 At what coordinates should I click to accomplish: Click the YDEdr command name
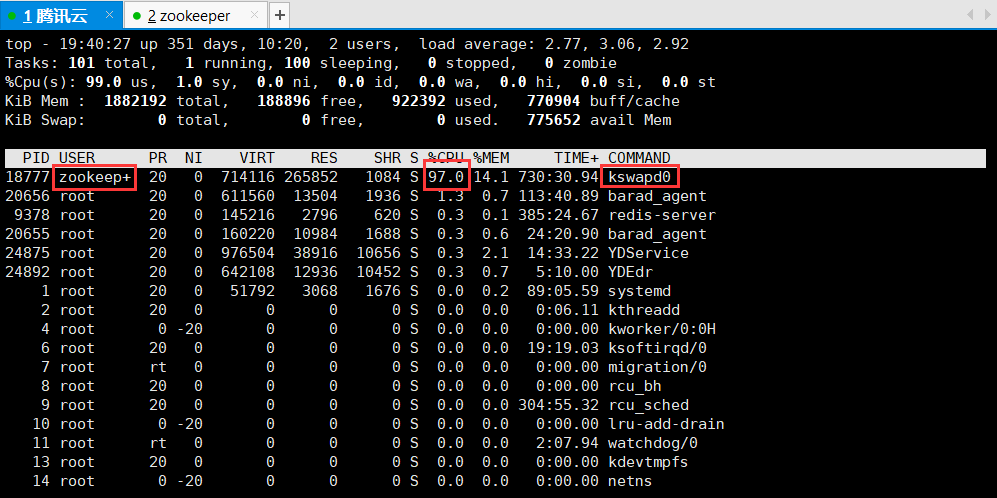coord(630,272)
